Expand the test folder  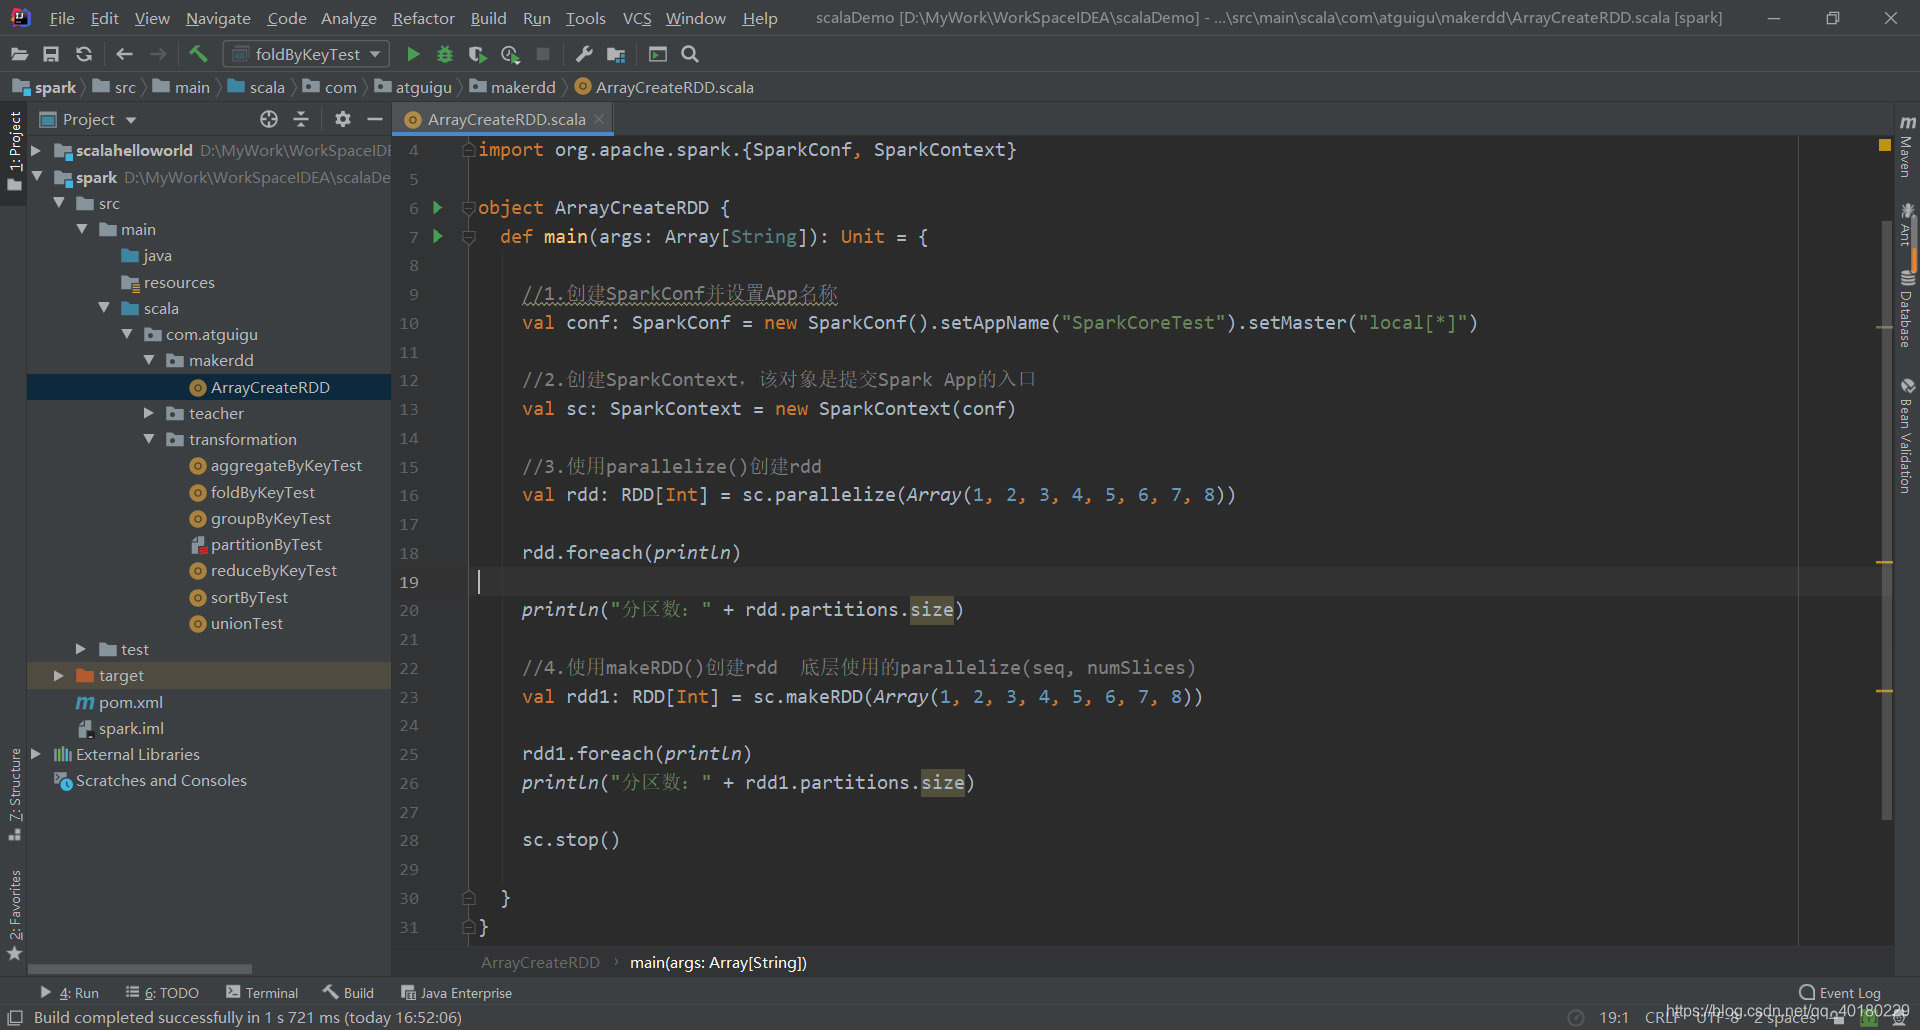click(81, 649)
